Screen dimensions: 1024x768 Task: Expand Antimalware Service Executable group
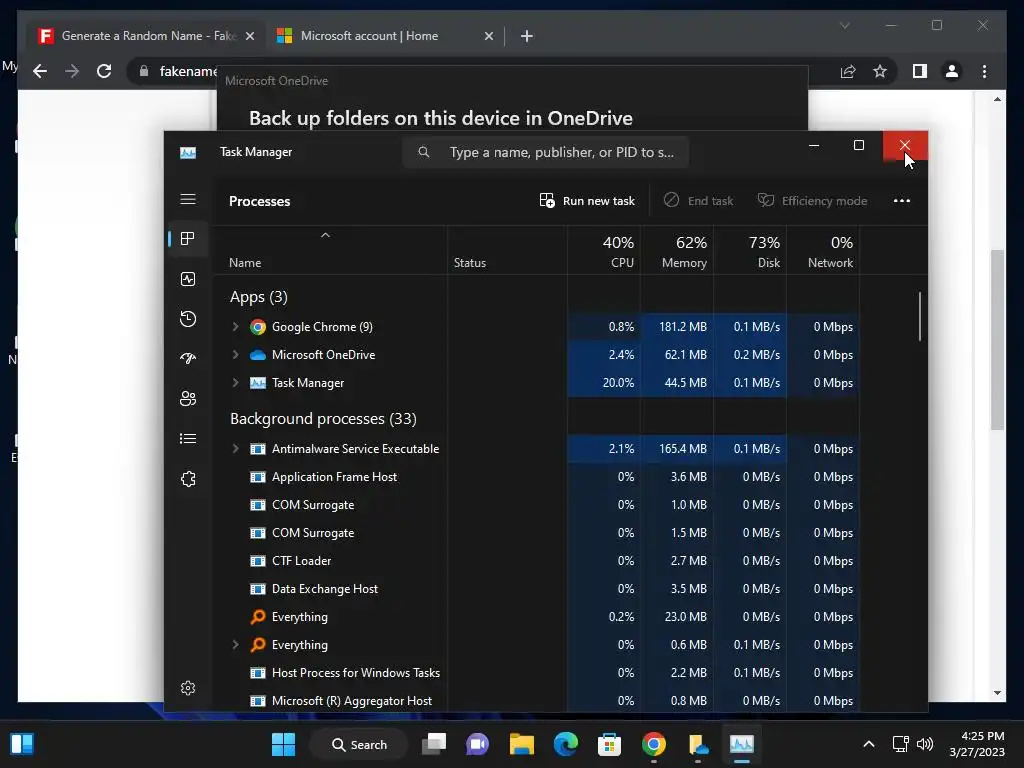236,449
